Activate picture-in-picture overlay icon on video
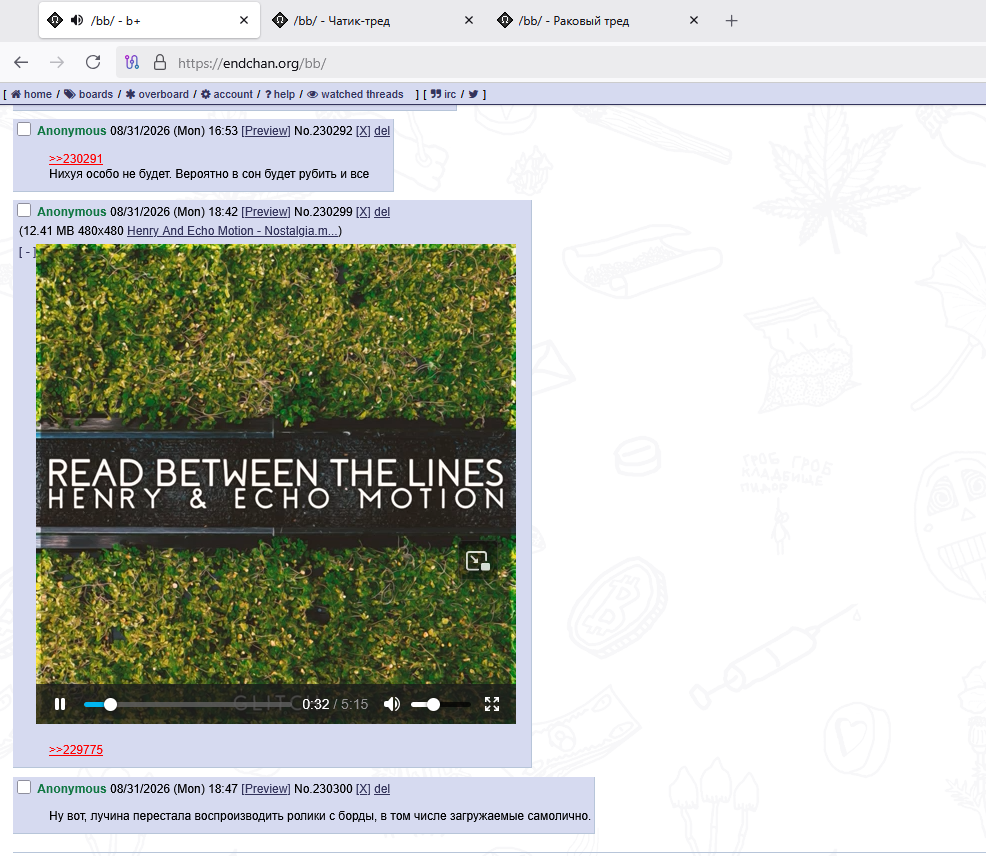The height and width of the screenshot is (856, 986). pos(477,560)
